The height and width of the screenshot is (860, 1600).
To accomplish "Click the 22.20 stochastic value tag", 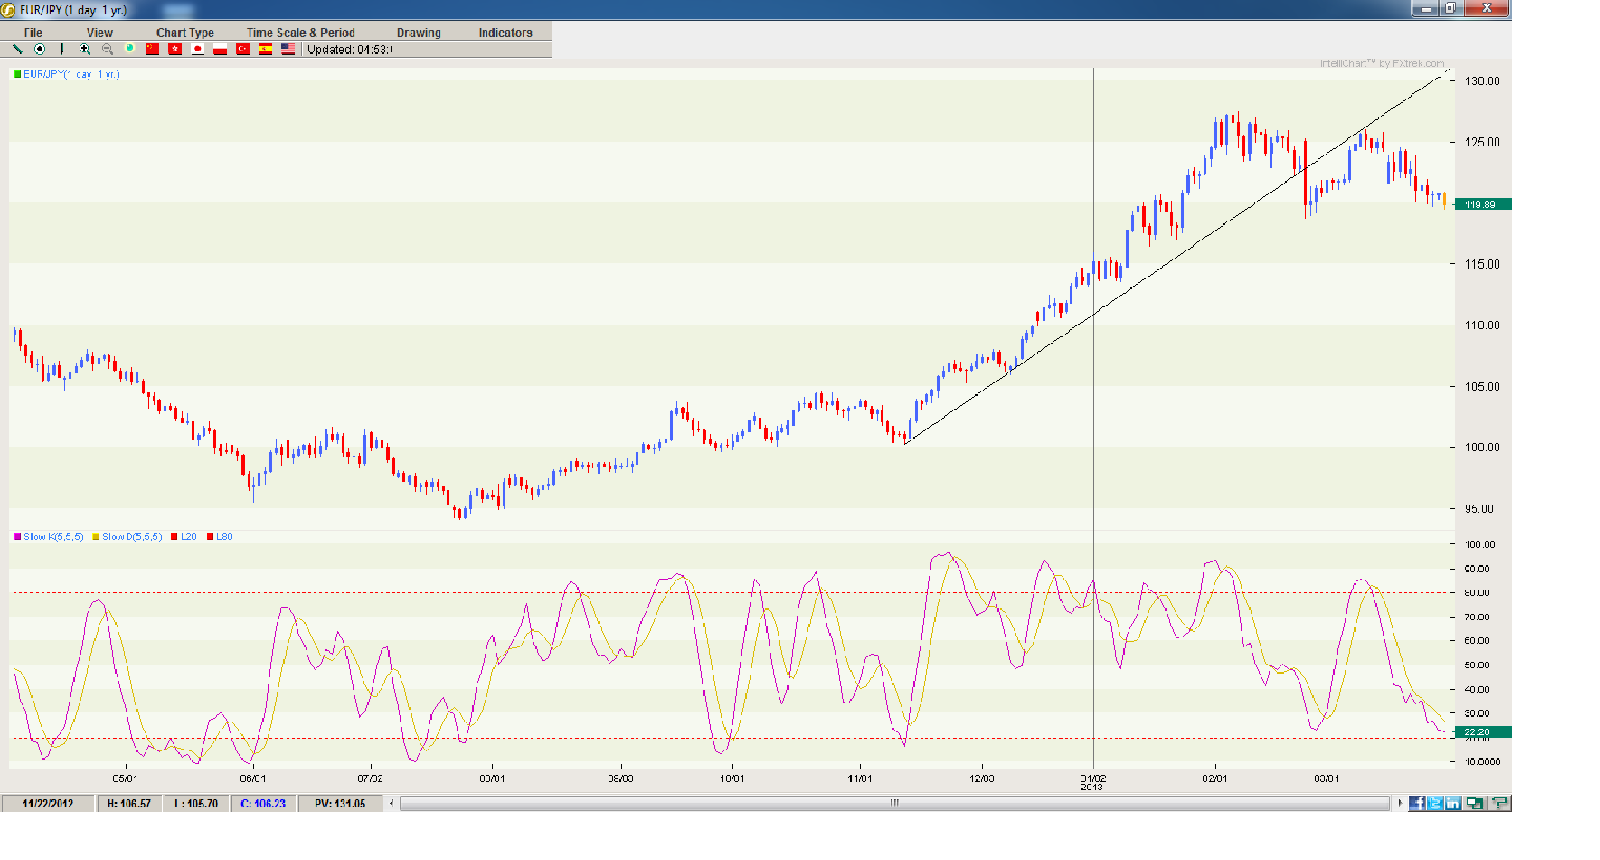I will 1483,732.
